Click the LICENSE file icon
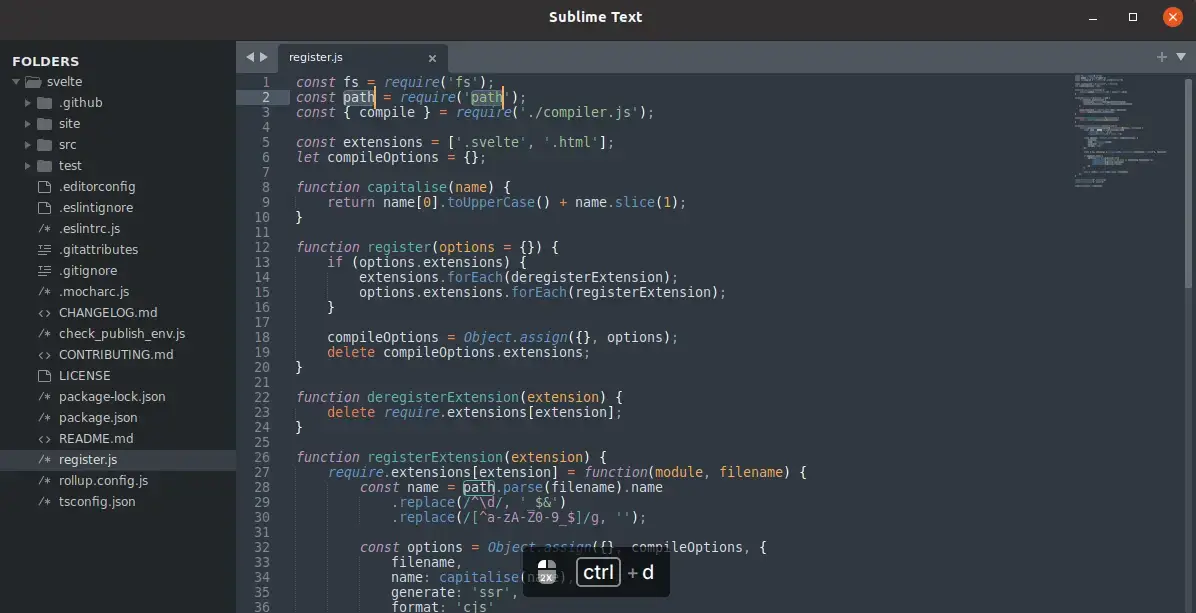1196x613 pixels. [44, 376]
